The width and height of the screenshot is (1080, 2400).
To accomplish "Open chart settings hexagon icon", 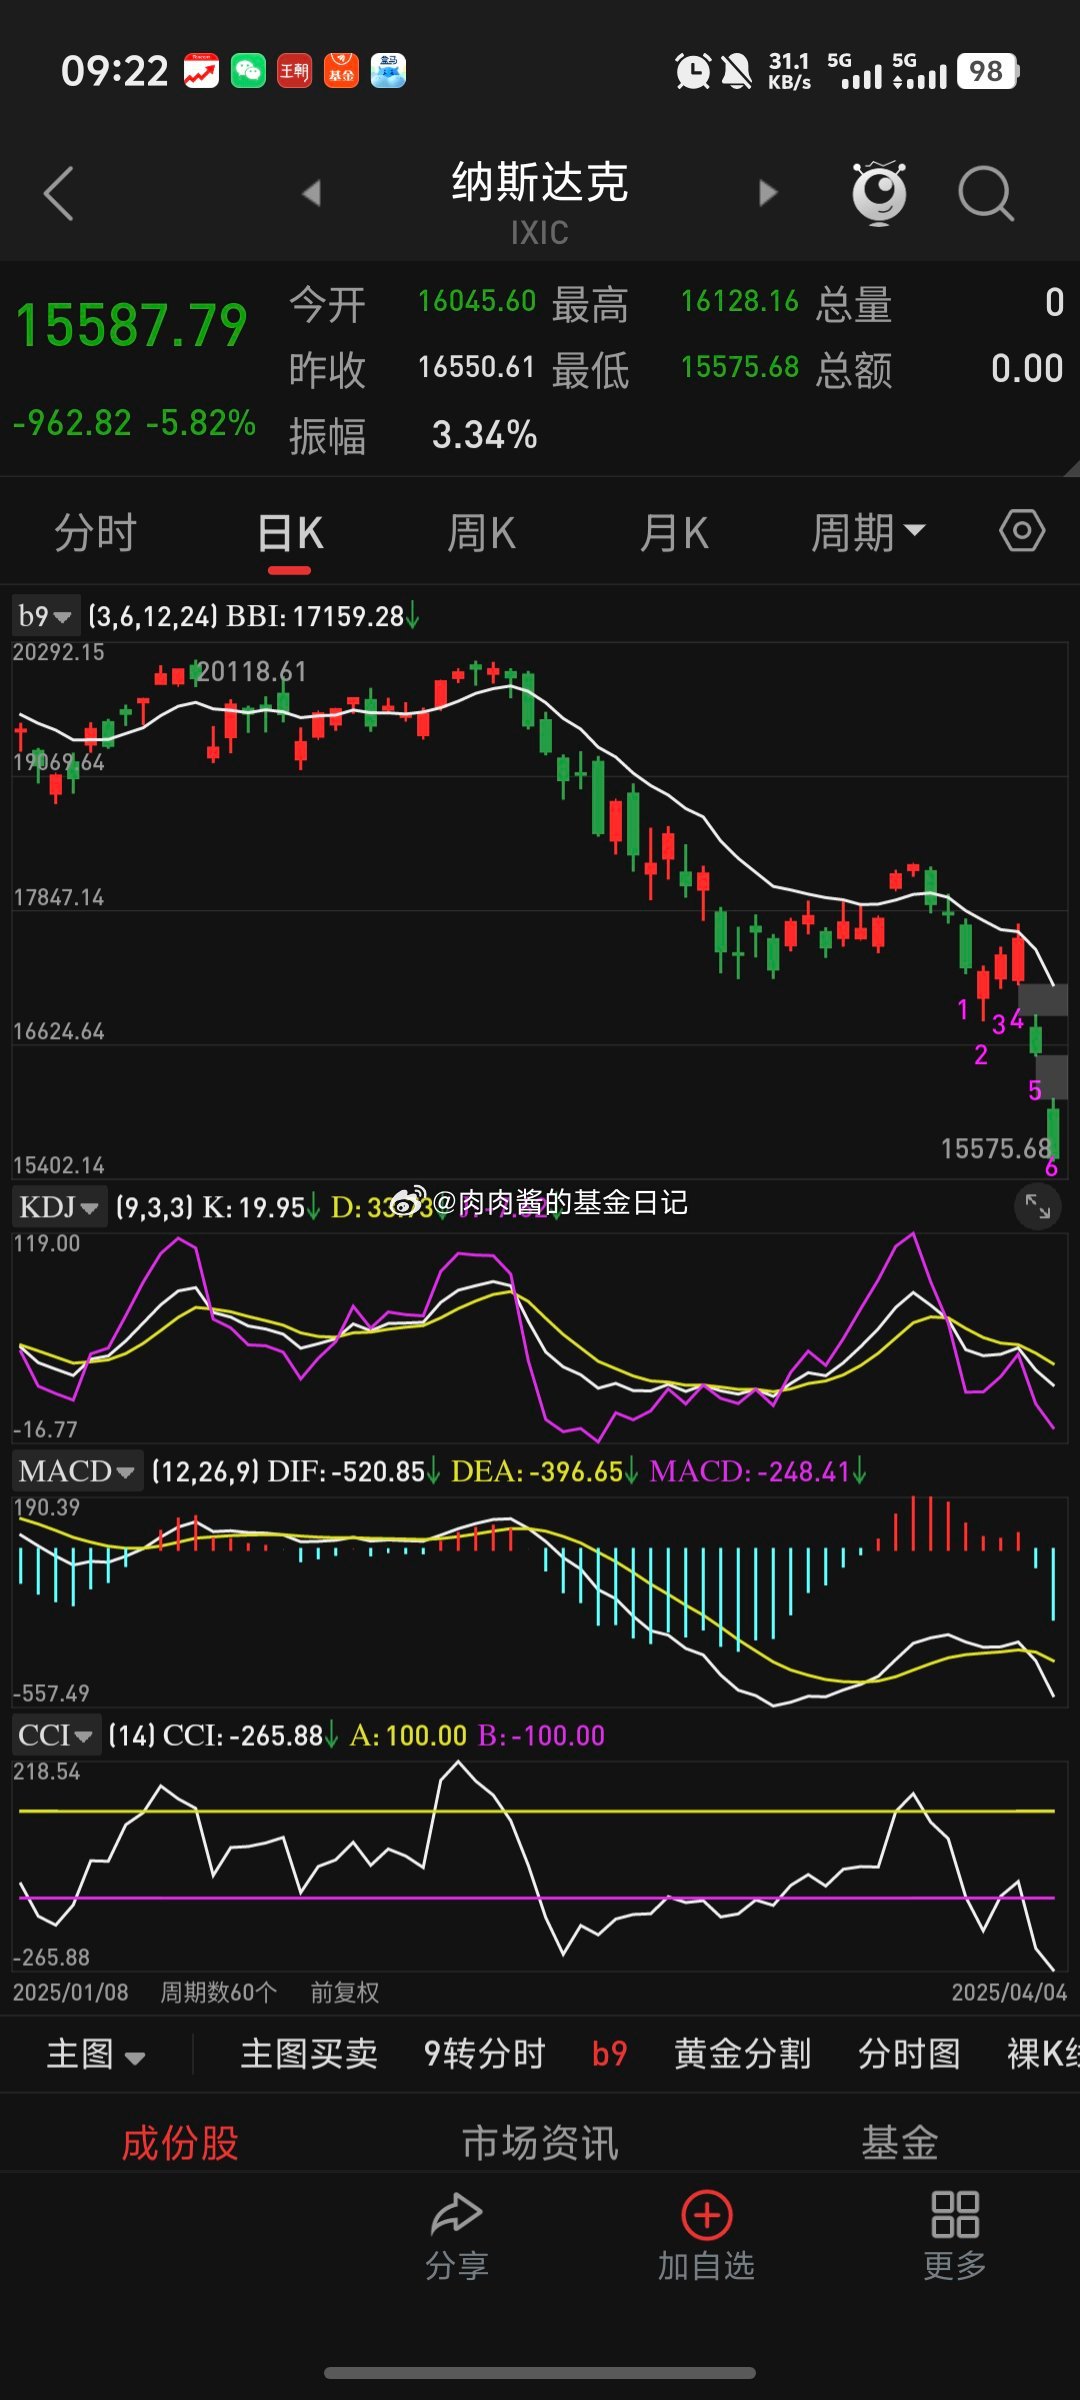I will pyautogui.click(x=1022, y=530).
